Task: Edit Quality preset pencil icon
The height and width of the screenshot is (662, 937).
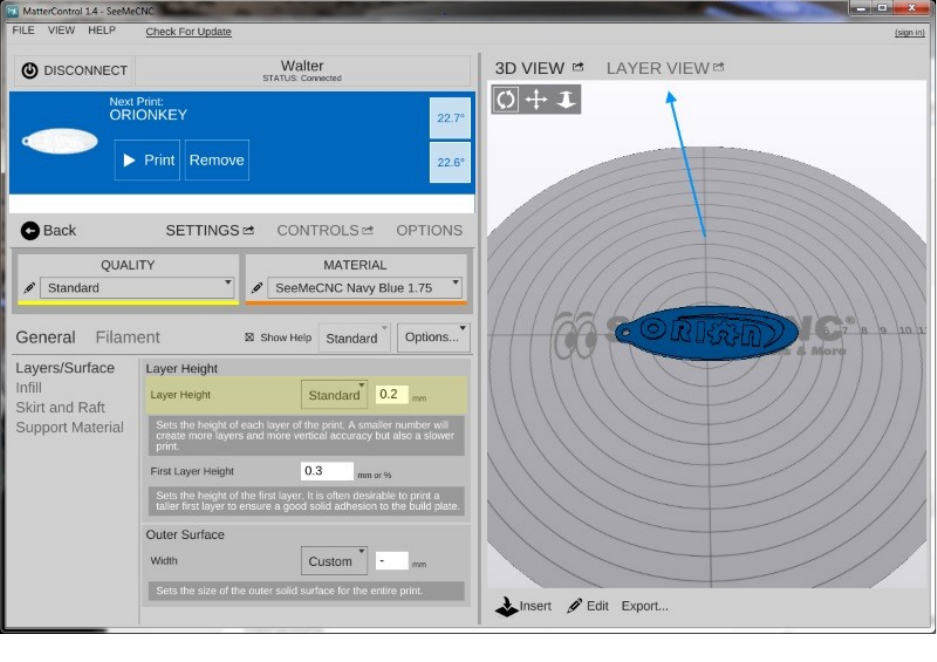Action: 29,288
